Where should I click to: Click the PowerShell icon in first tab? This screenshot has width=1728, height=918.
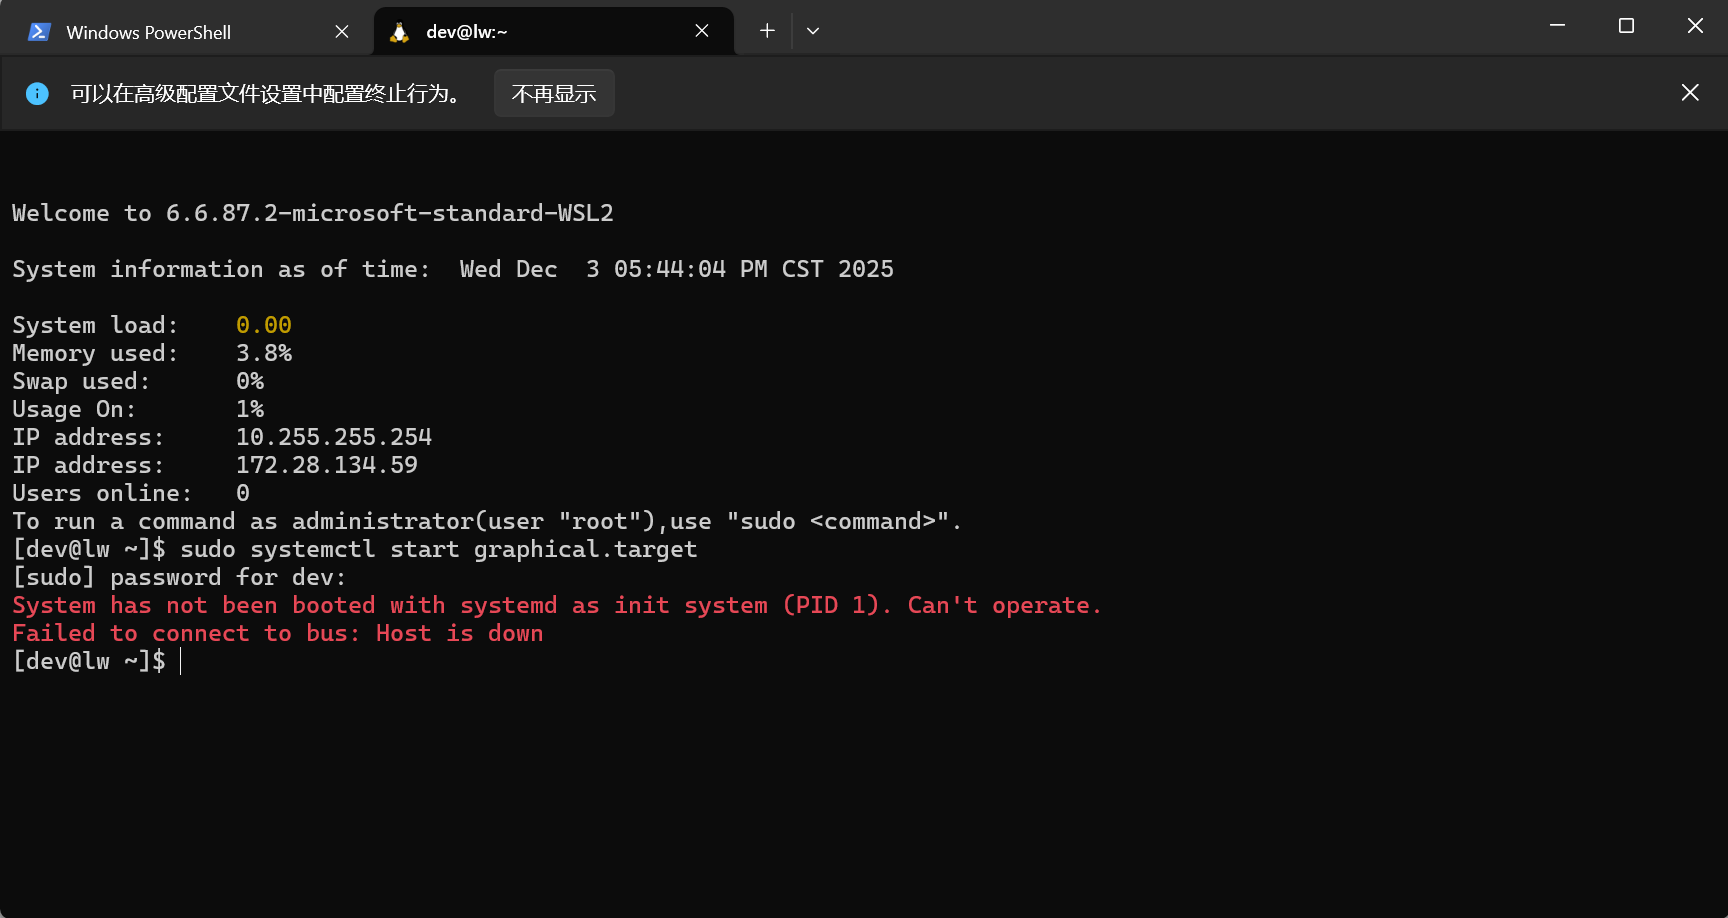[x=39, y=32]
